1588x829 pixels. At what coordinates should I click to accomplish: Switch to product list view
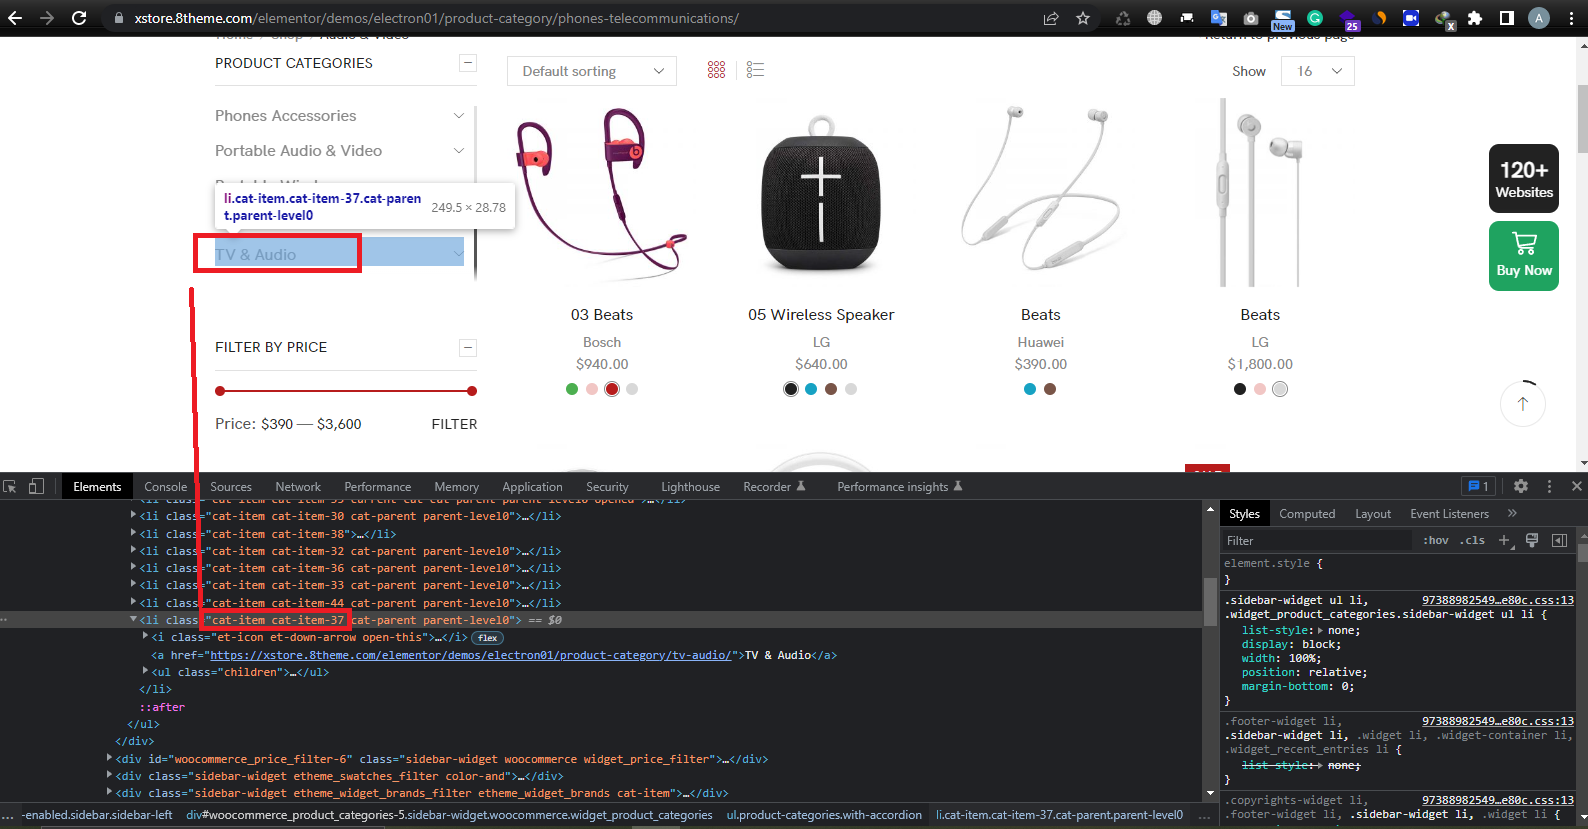click(755, 70)
